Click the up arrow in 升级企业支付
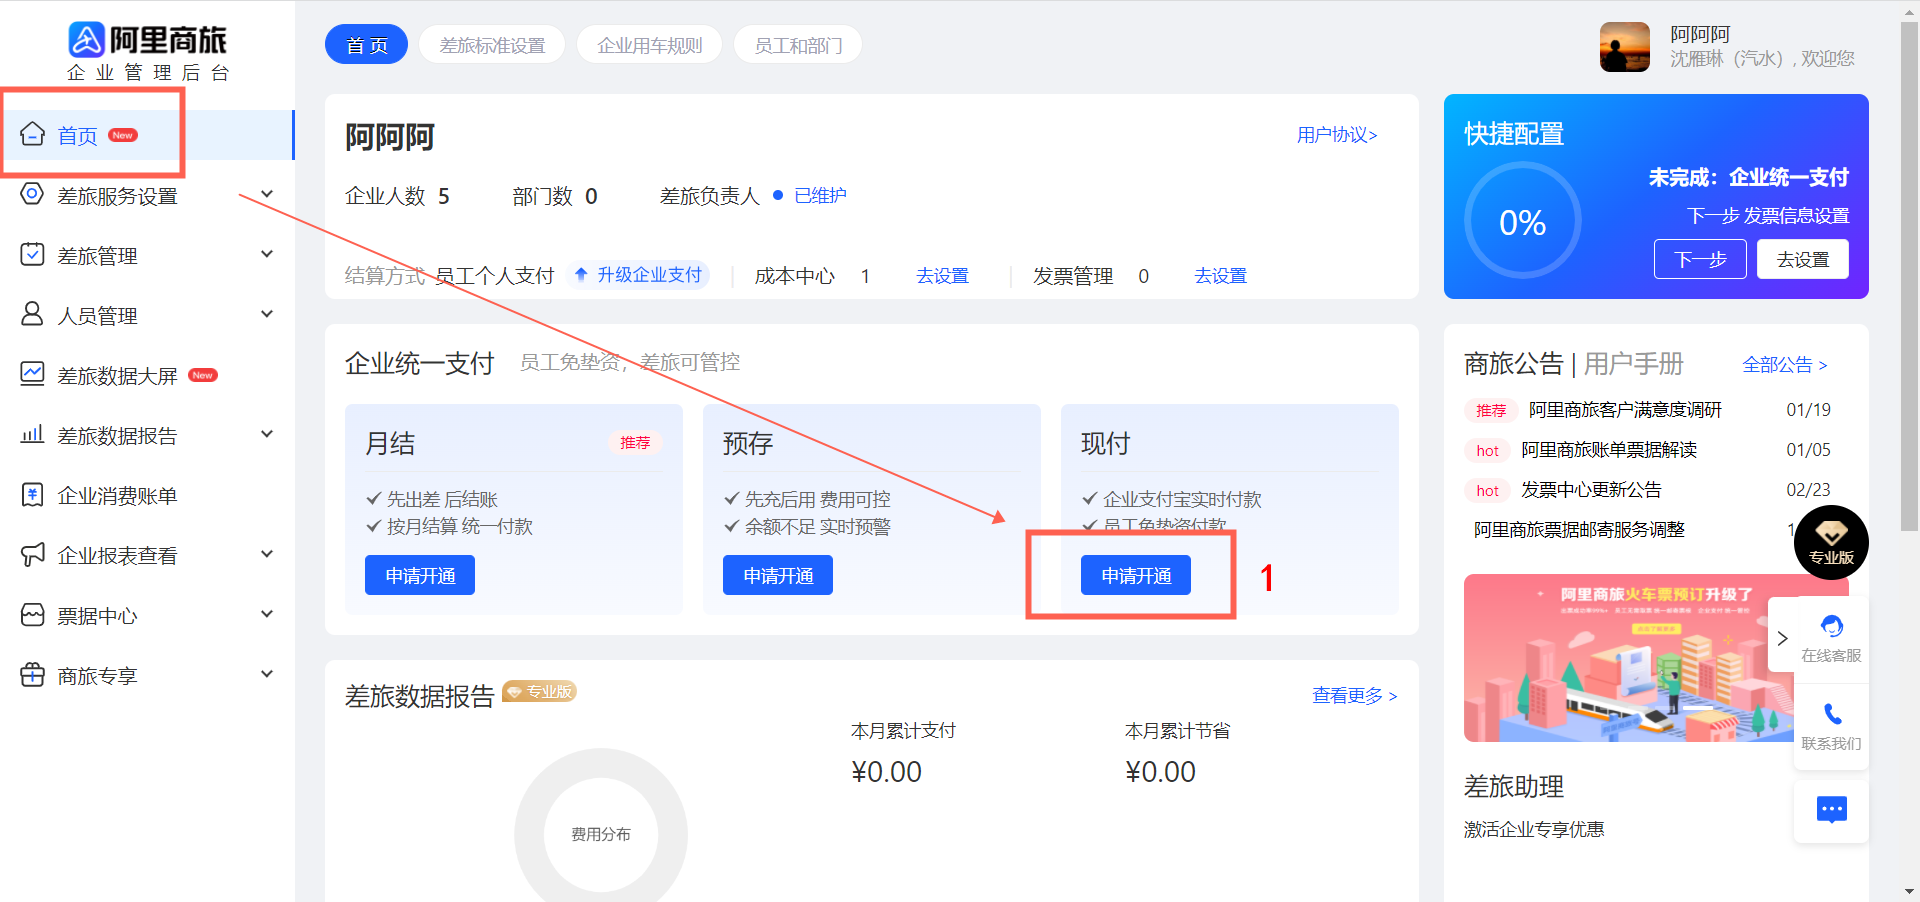1920x902 pixels. click(x=580, y=274)
